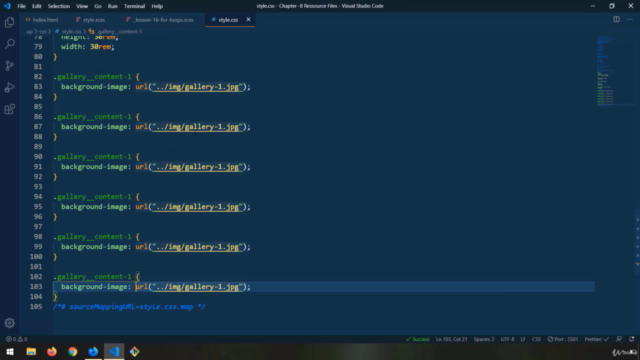This screenshot has height=360, width=640.
Task: Open the Go menu
Action: (x=98, y=6)
